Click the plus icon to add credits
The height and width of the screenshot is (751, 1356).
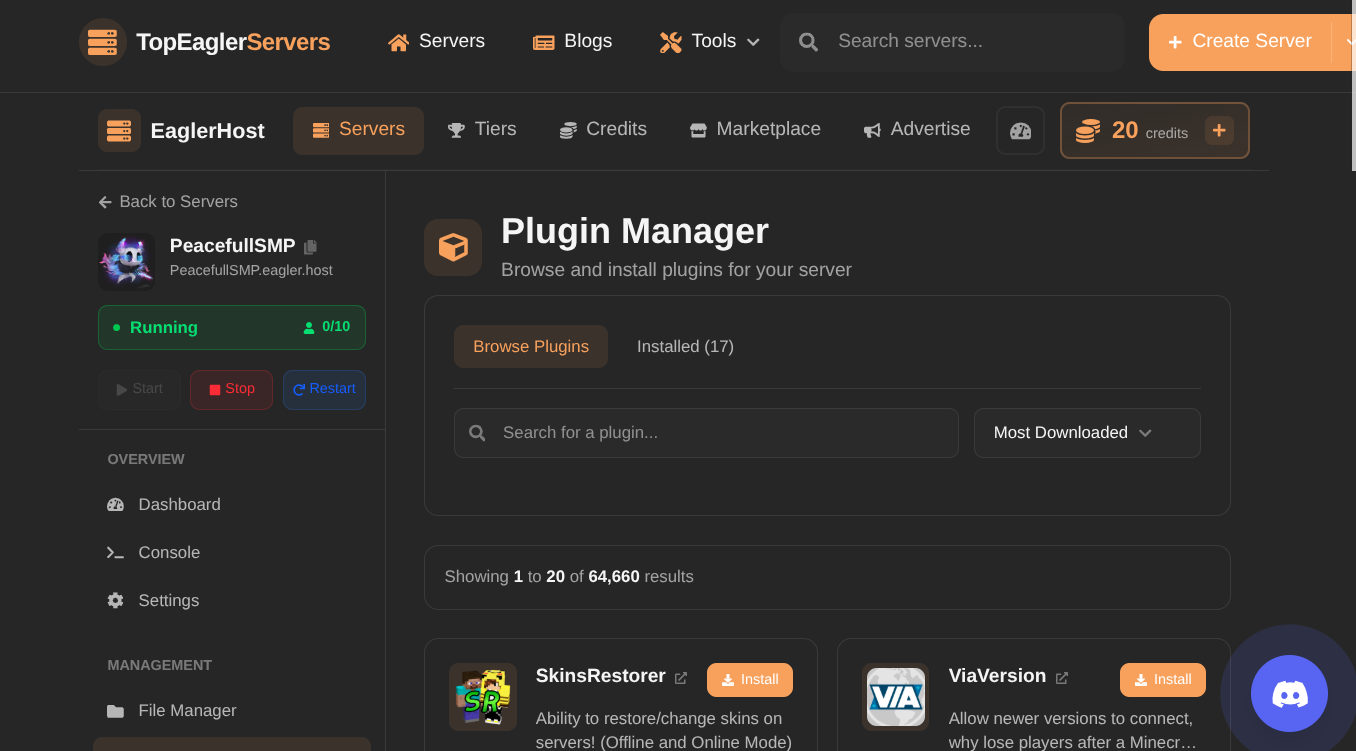click(1218, 131)
